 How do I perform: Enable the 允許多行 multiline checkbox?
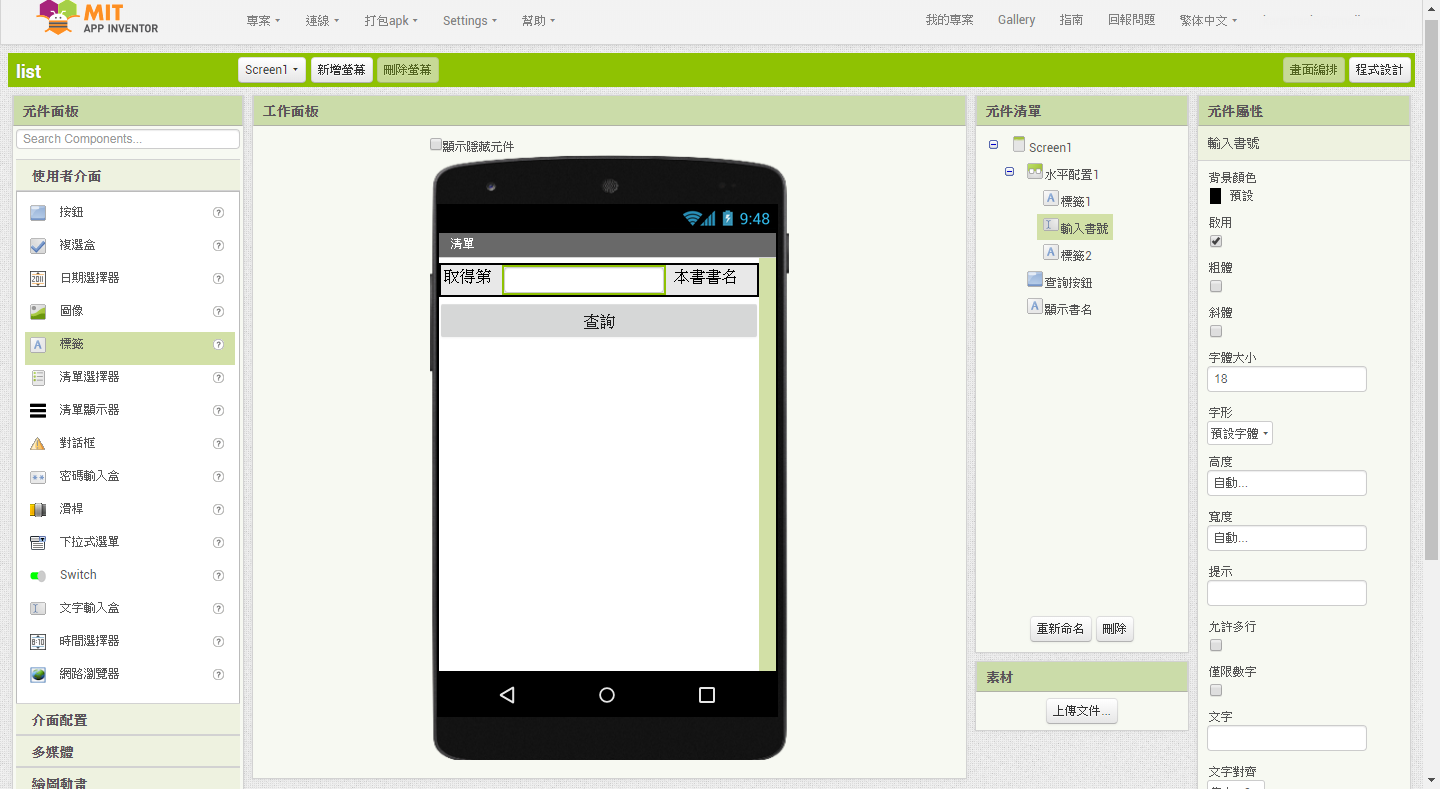[1216, 645]
